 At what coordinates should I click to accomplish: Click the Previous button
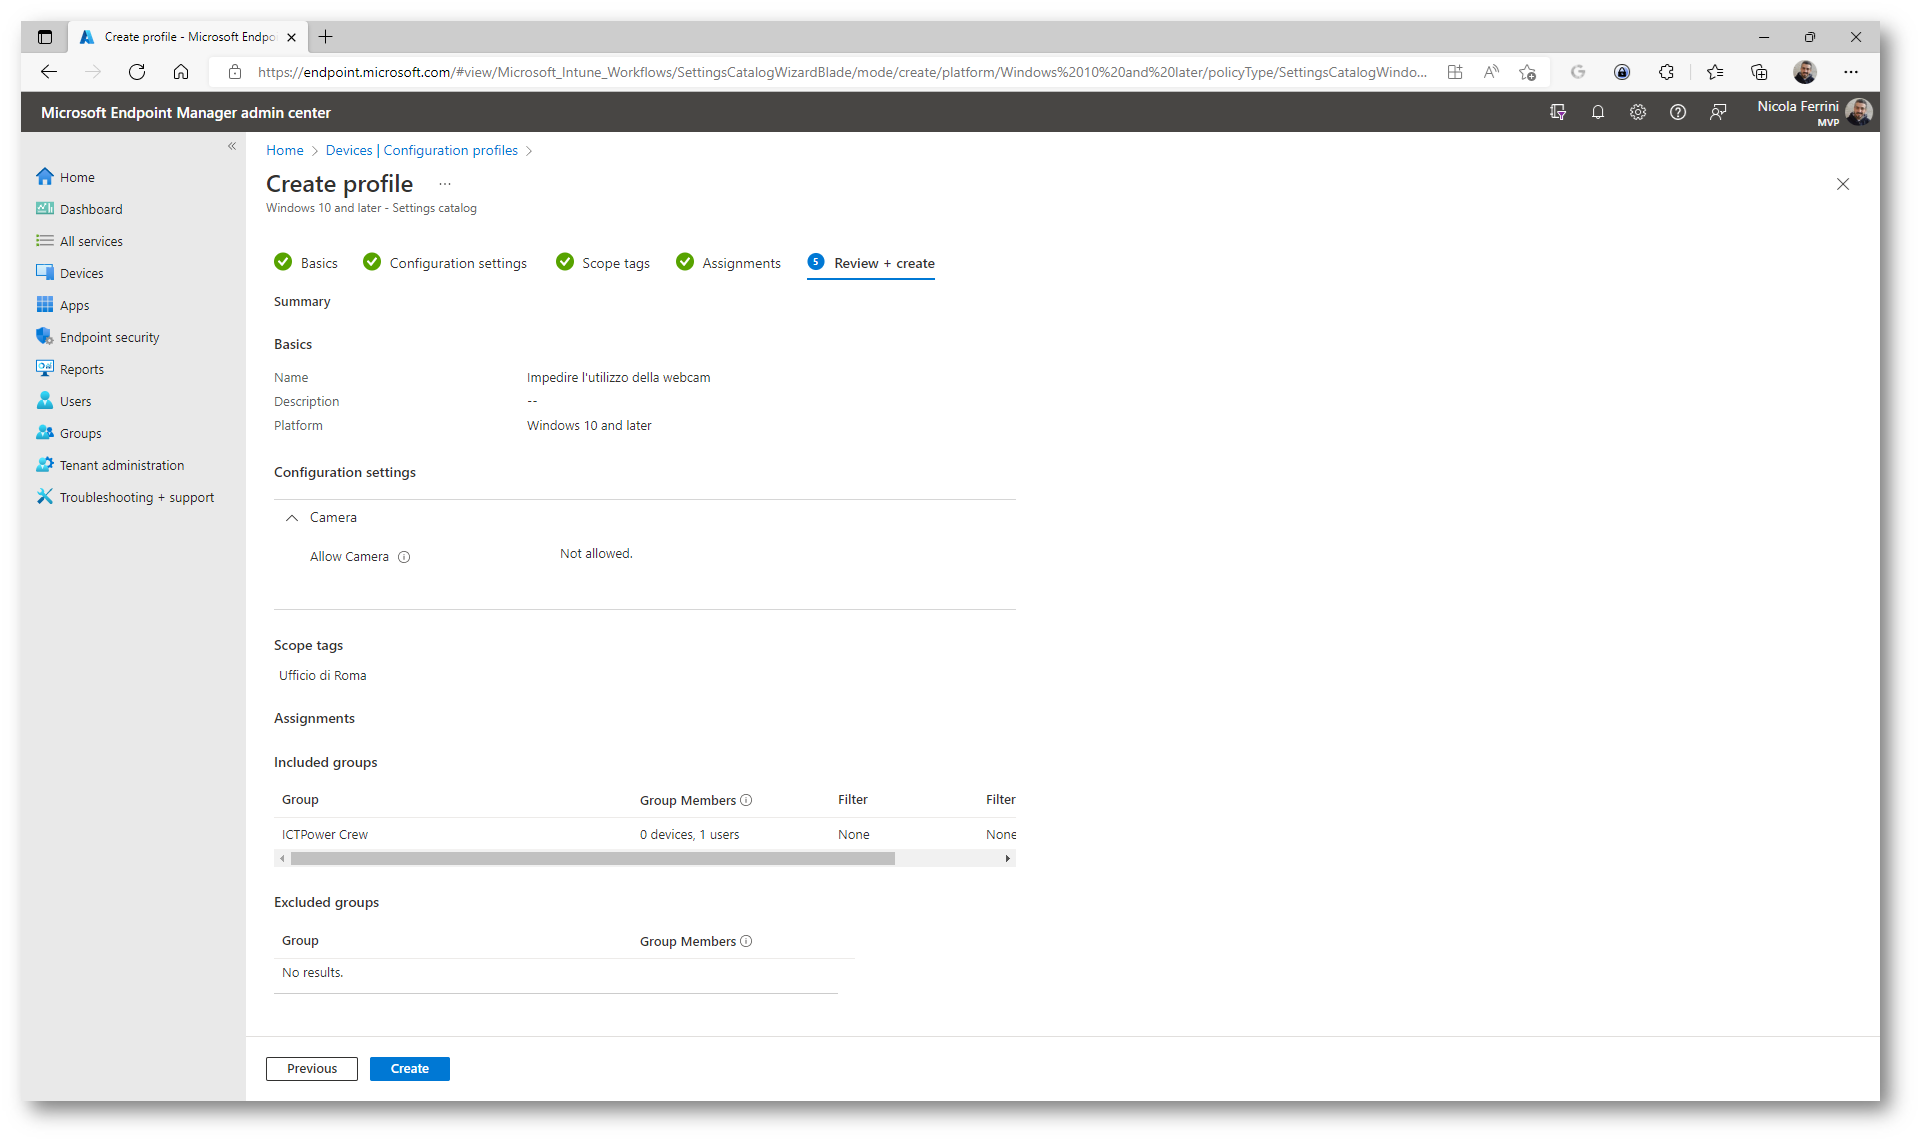click(x=312, y=1068)
